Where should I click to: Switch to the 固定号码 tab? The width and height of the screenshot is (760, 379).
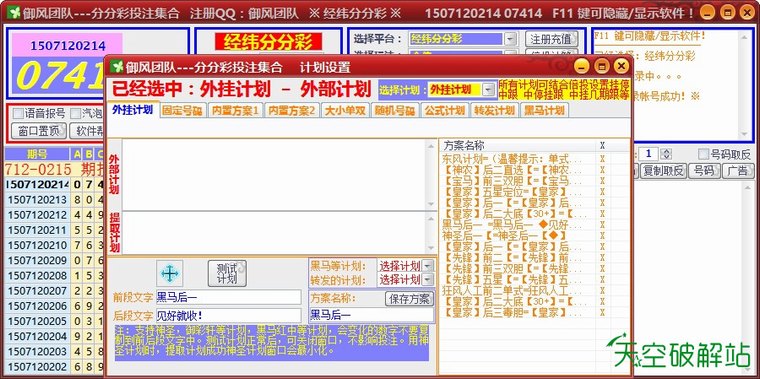pos(183,111)
